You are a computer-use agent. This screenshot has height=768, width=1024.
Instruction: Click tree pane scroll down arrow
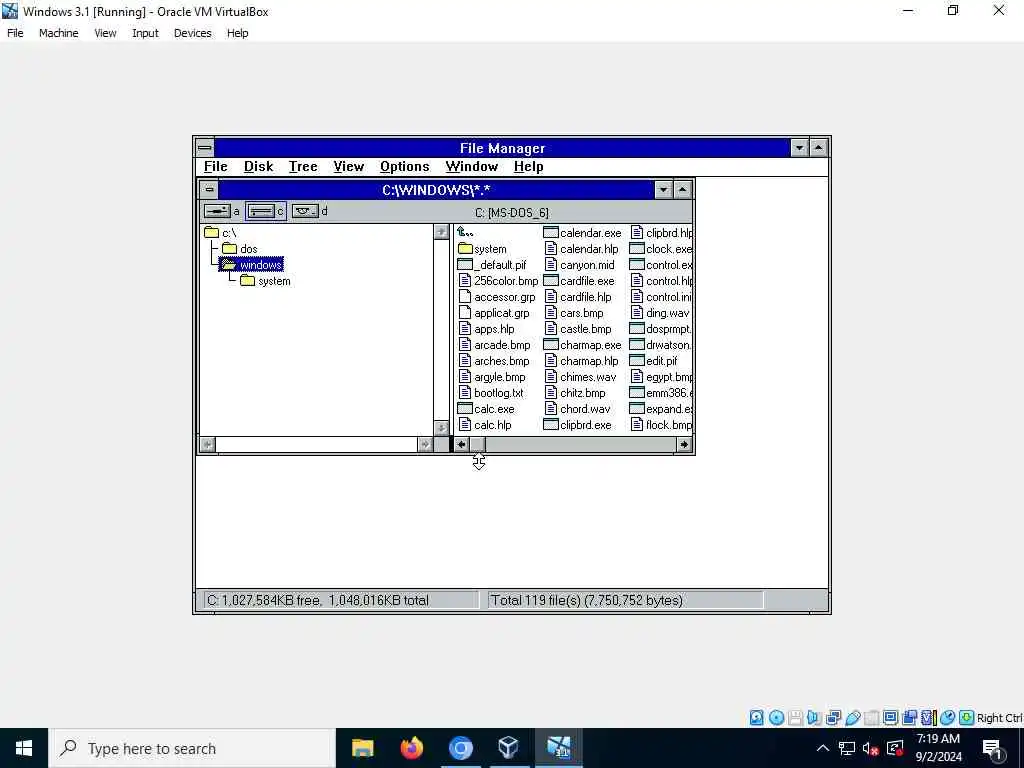tap(441, 428)
